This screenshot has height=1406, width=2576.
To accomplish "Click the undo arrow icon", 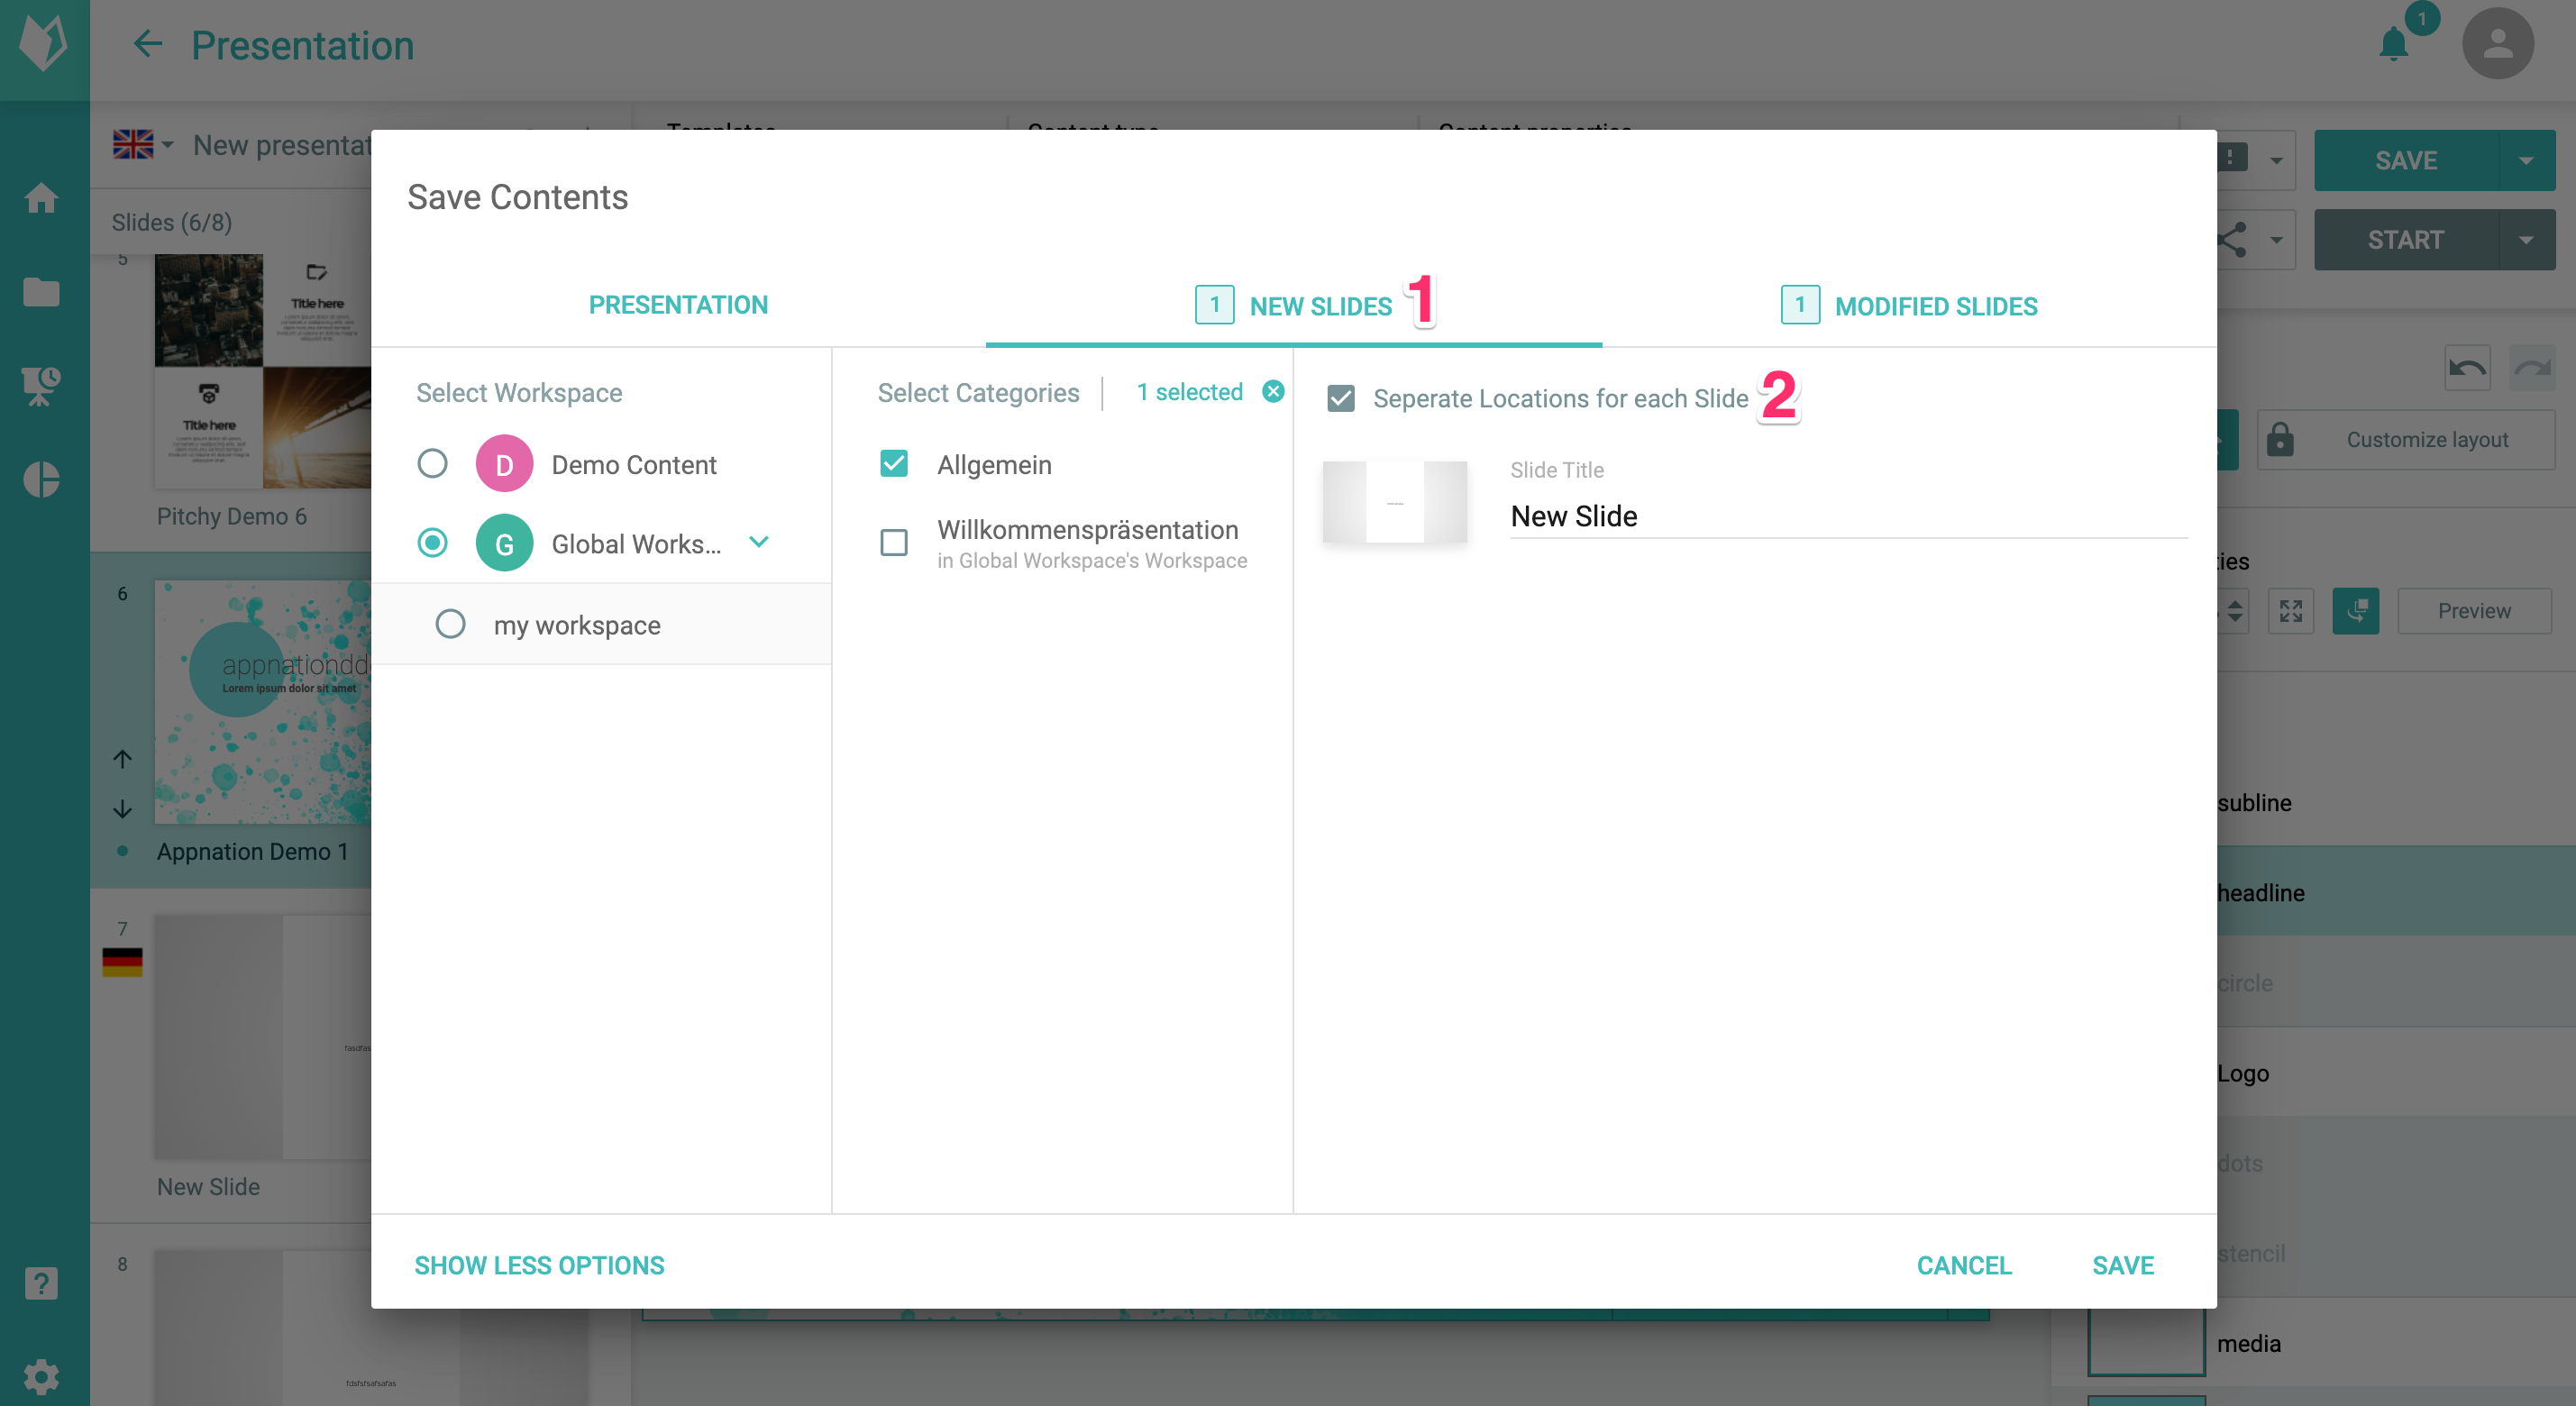I will [2467, 368].
